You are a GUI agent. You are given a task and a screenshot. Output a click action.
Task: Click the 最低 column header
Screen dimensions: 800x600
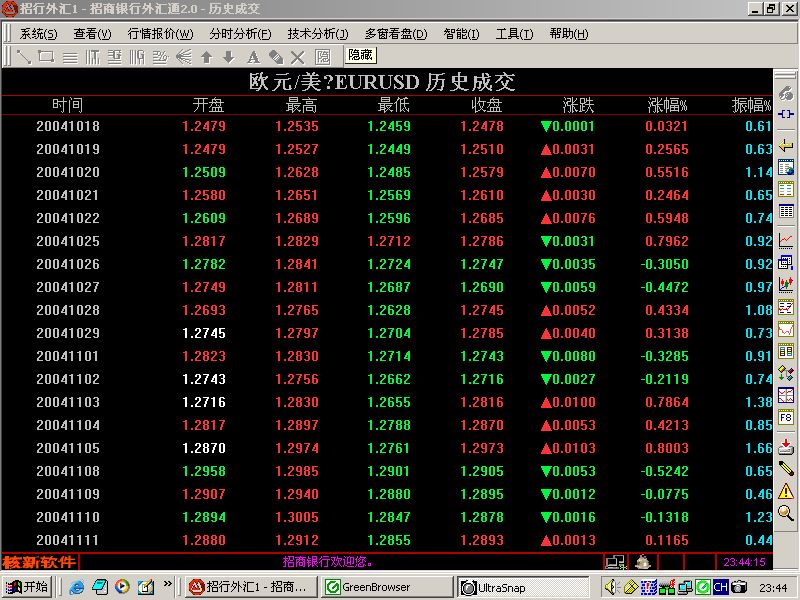coord(393,105)
